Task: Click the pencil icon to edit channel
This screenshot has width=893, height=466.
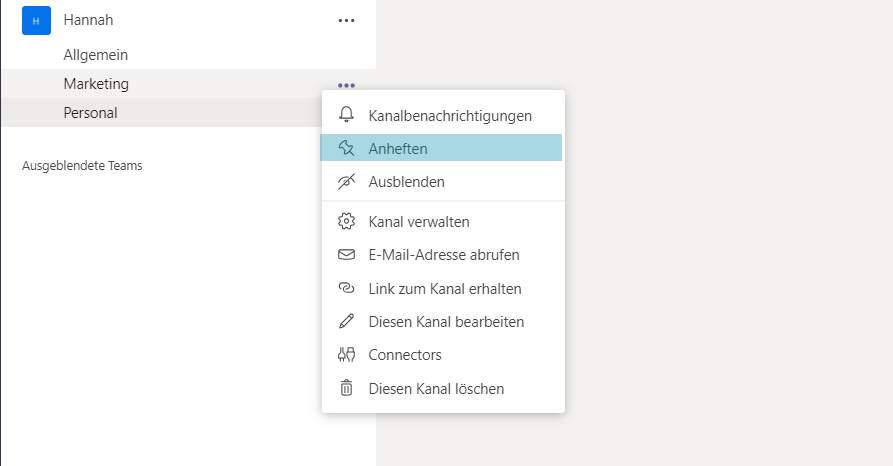Action: point(346,321)
